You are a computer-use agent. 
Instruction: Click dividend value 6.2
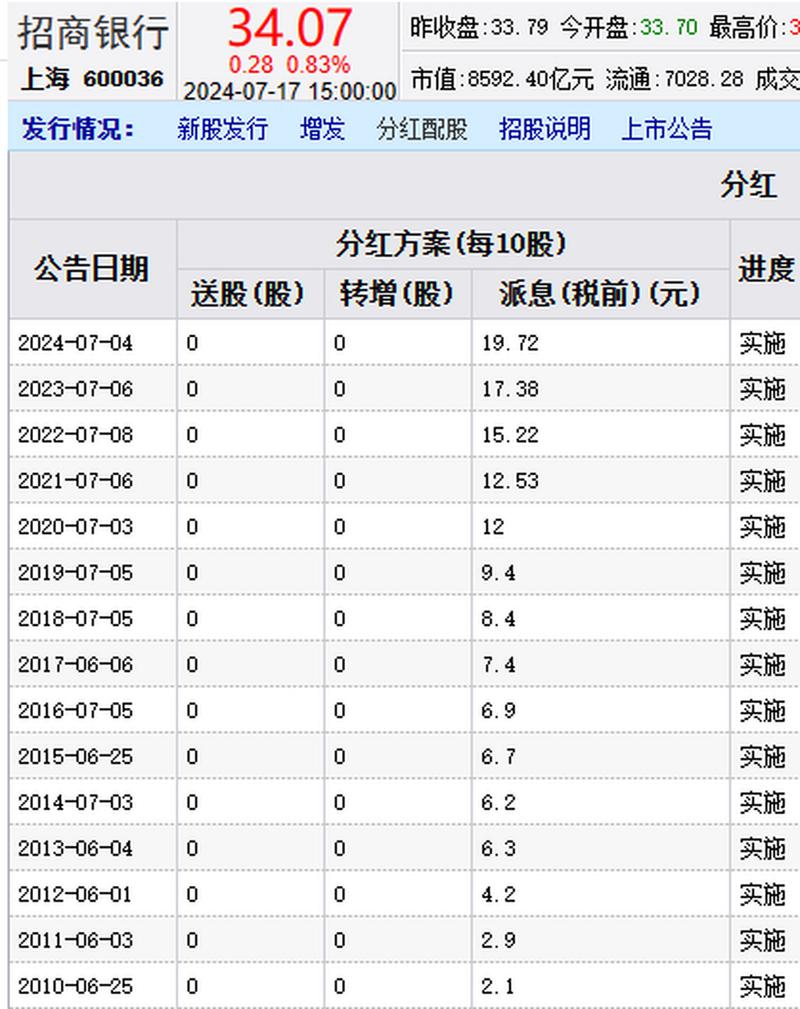(498, 802)
